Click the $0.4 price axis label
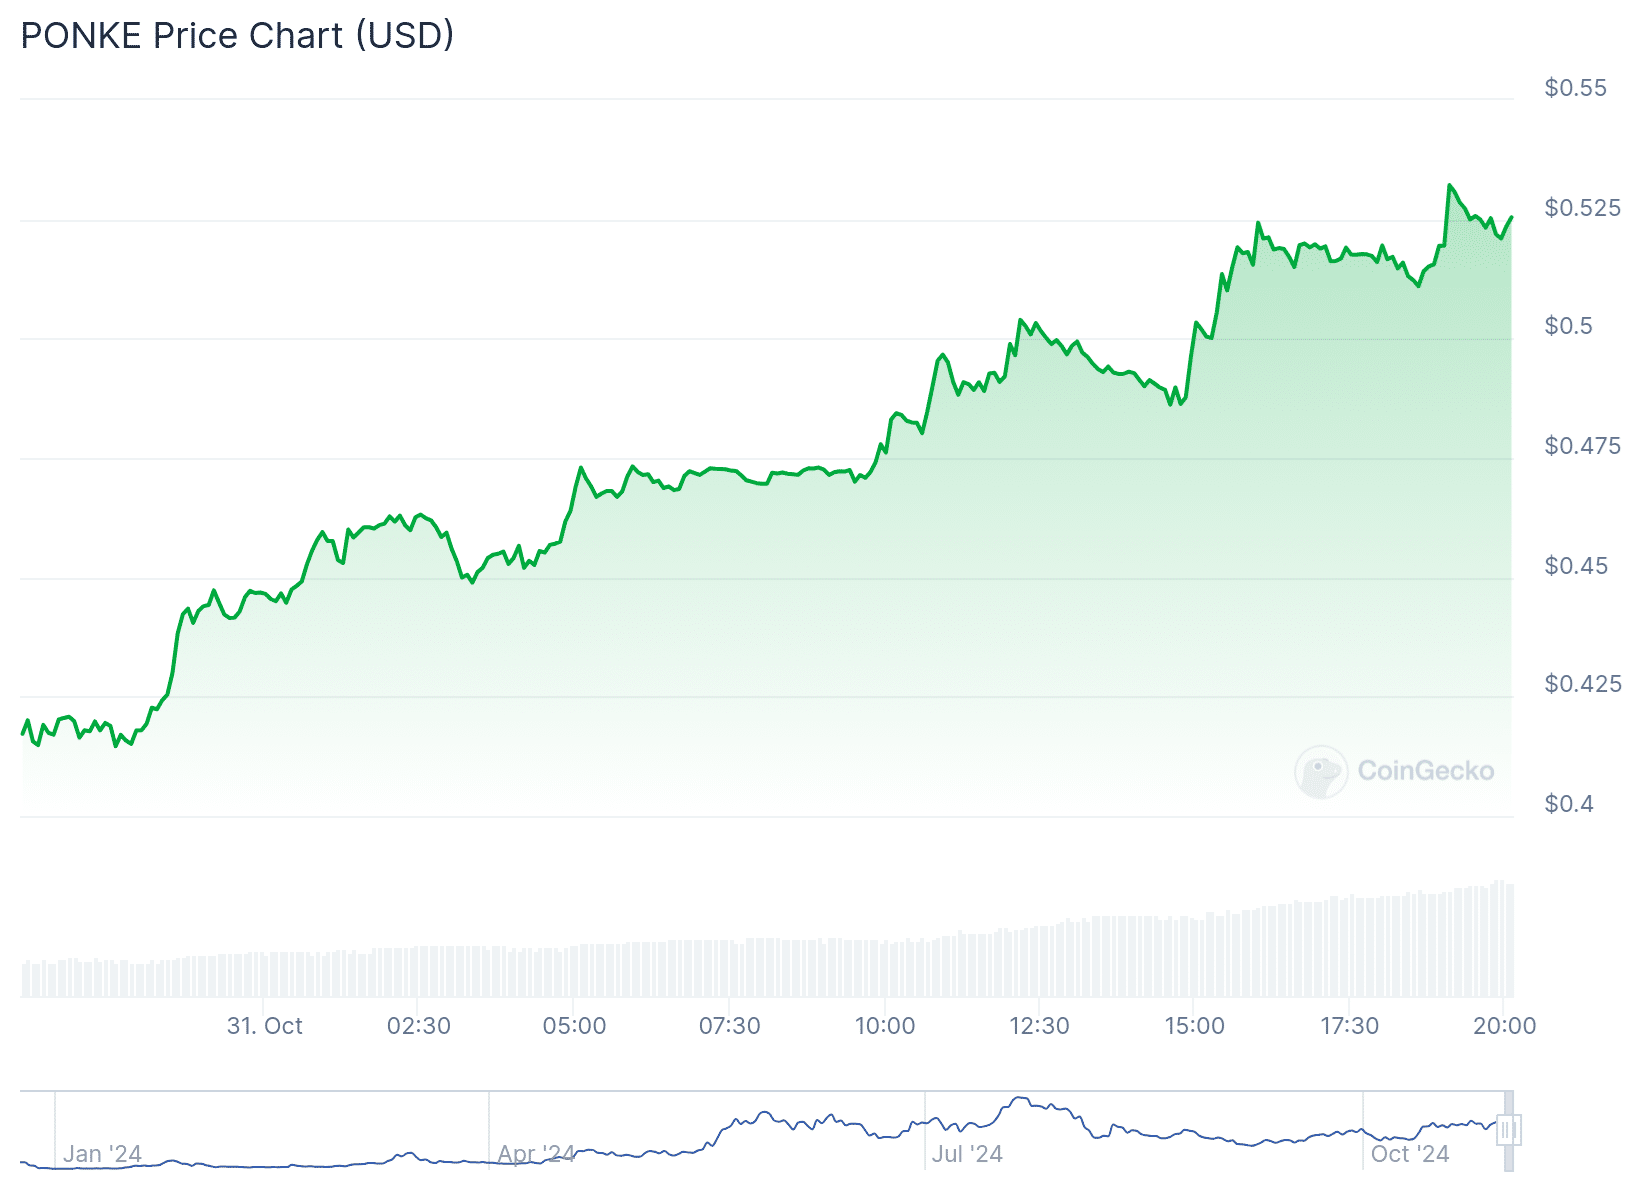 pos(1569,804)
